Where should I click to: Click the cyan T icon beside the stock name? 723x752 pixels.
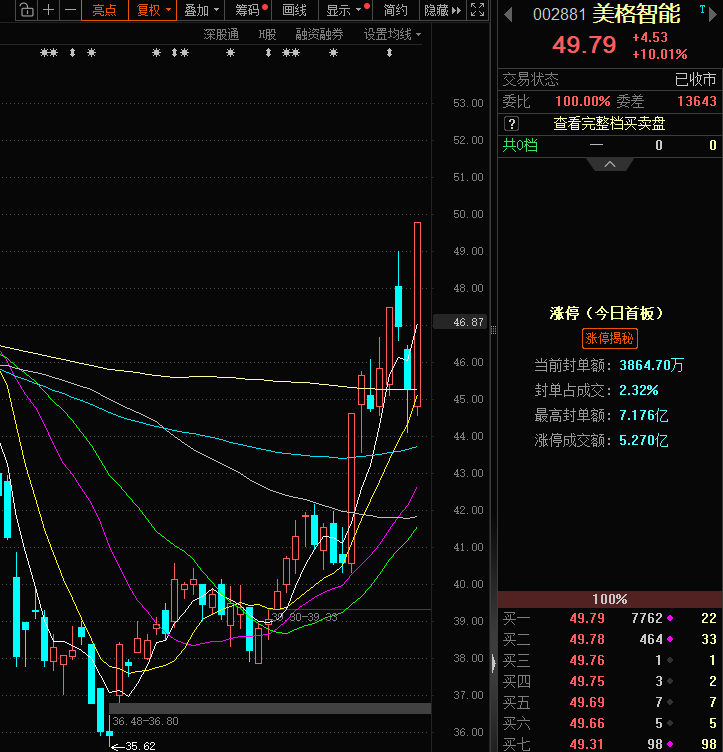tap(702, 9)
